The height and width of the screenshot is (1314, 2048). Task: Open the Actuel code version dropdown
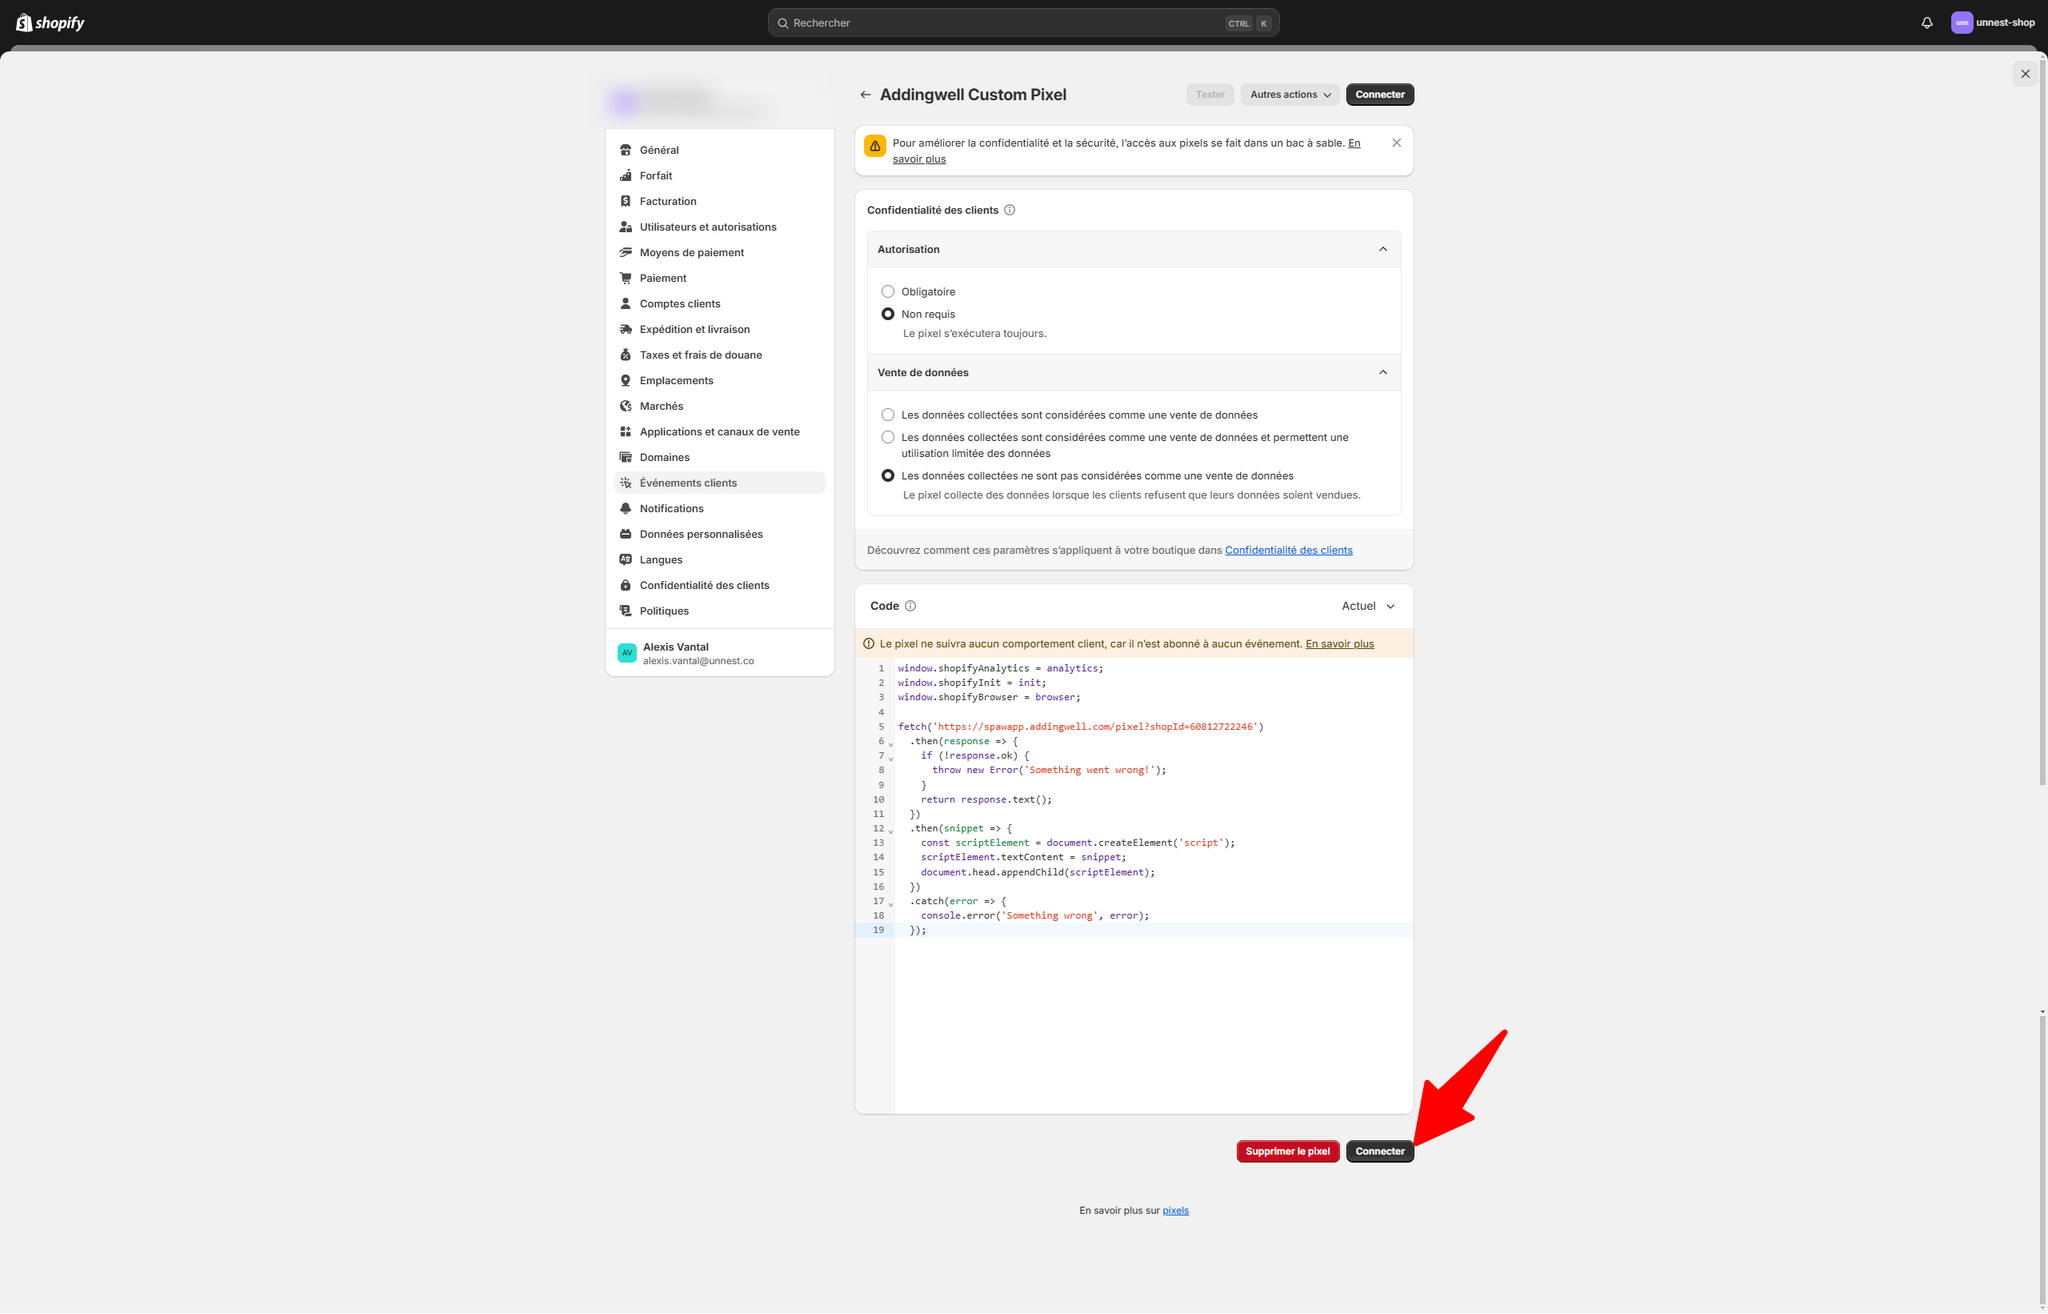[x=1368, y=606]
